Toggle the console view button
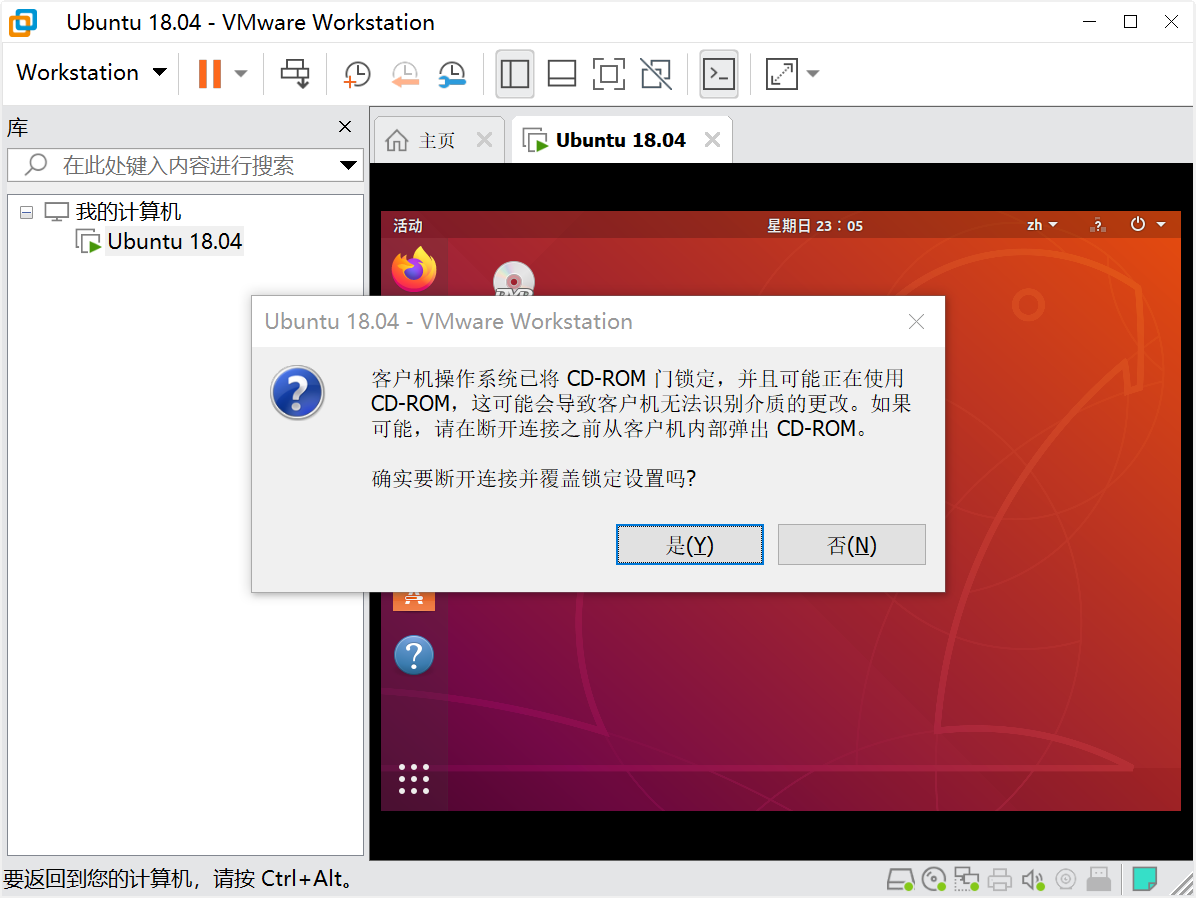1196x898 pixels. [719, 73]
